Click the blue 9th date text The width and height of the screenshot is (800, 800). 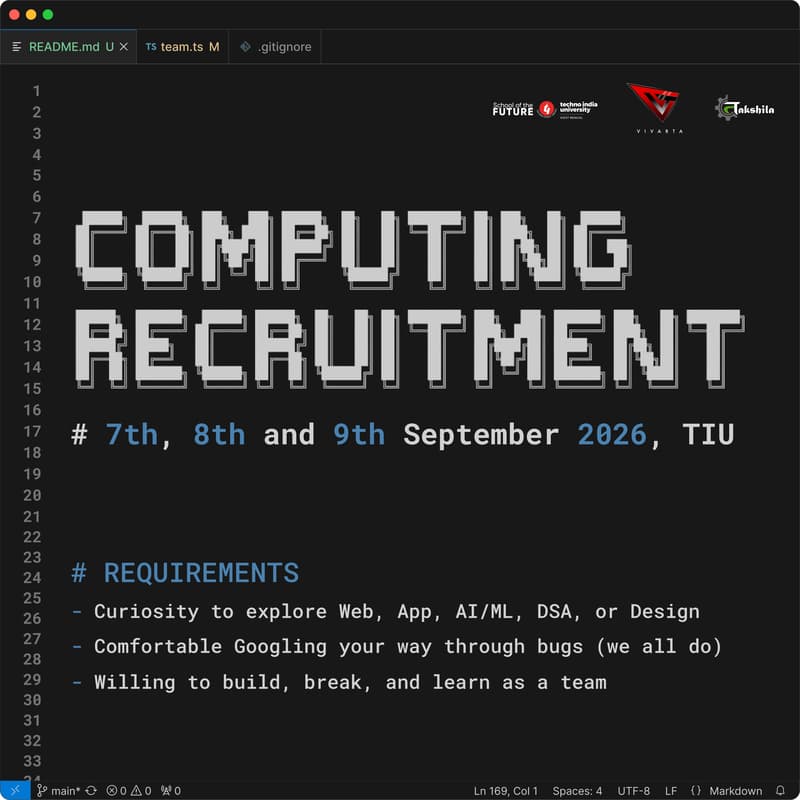tap(359, 435)
